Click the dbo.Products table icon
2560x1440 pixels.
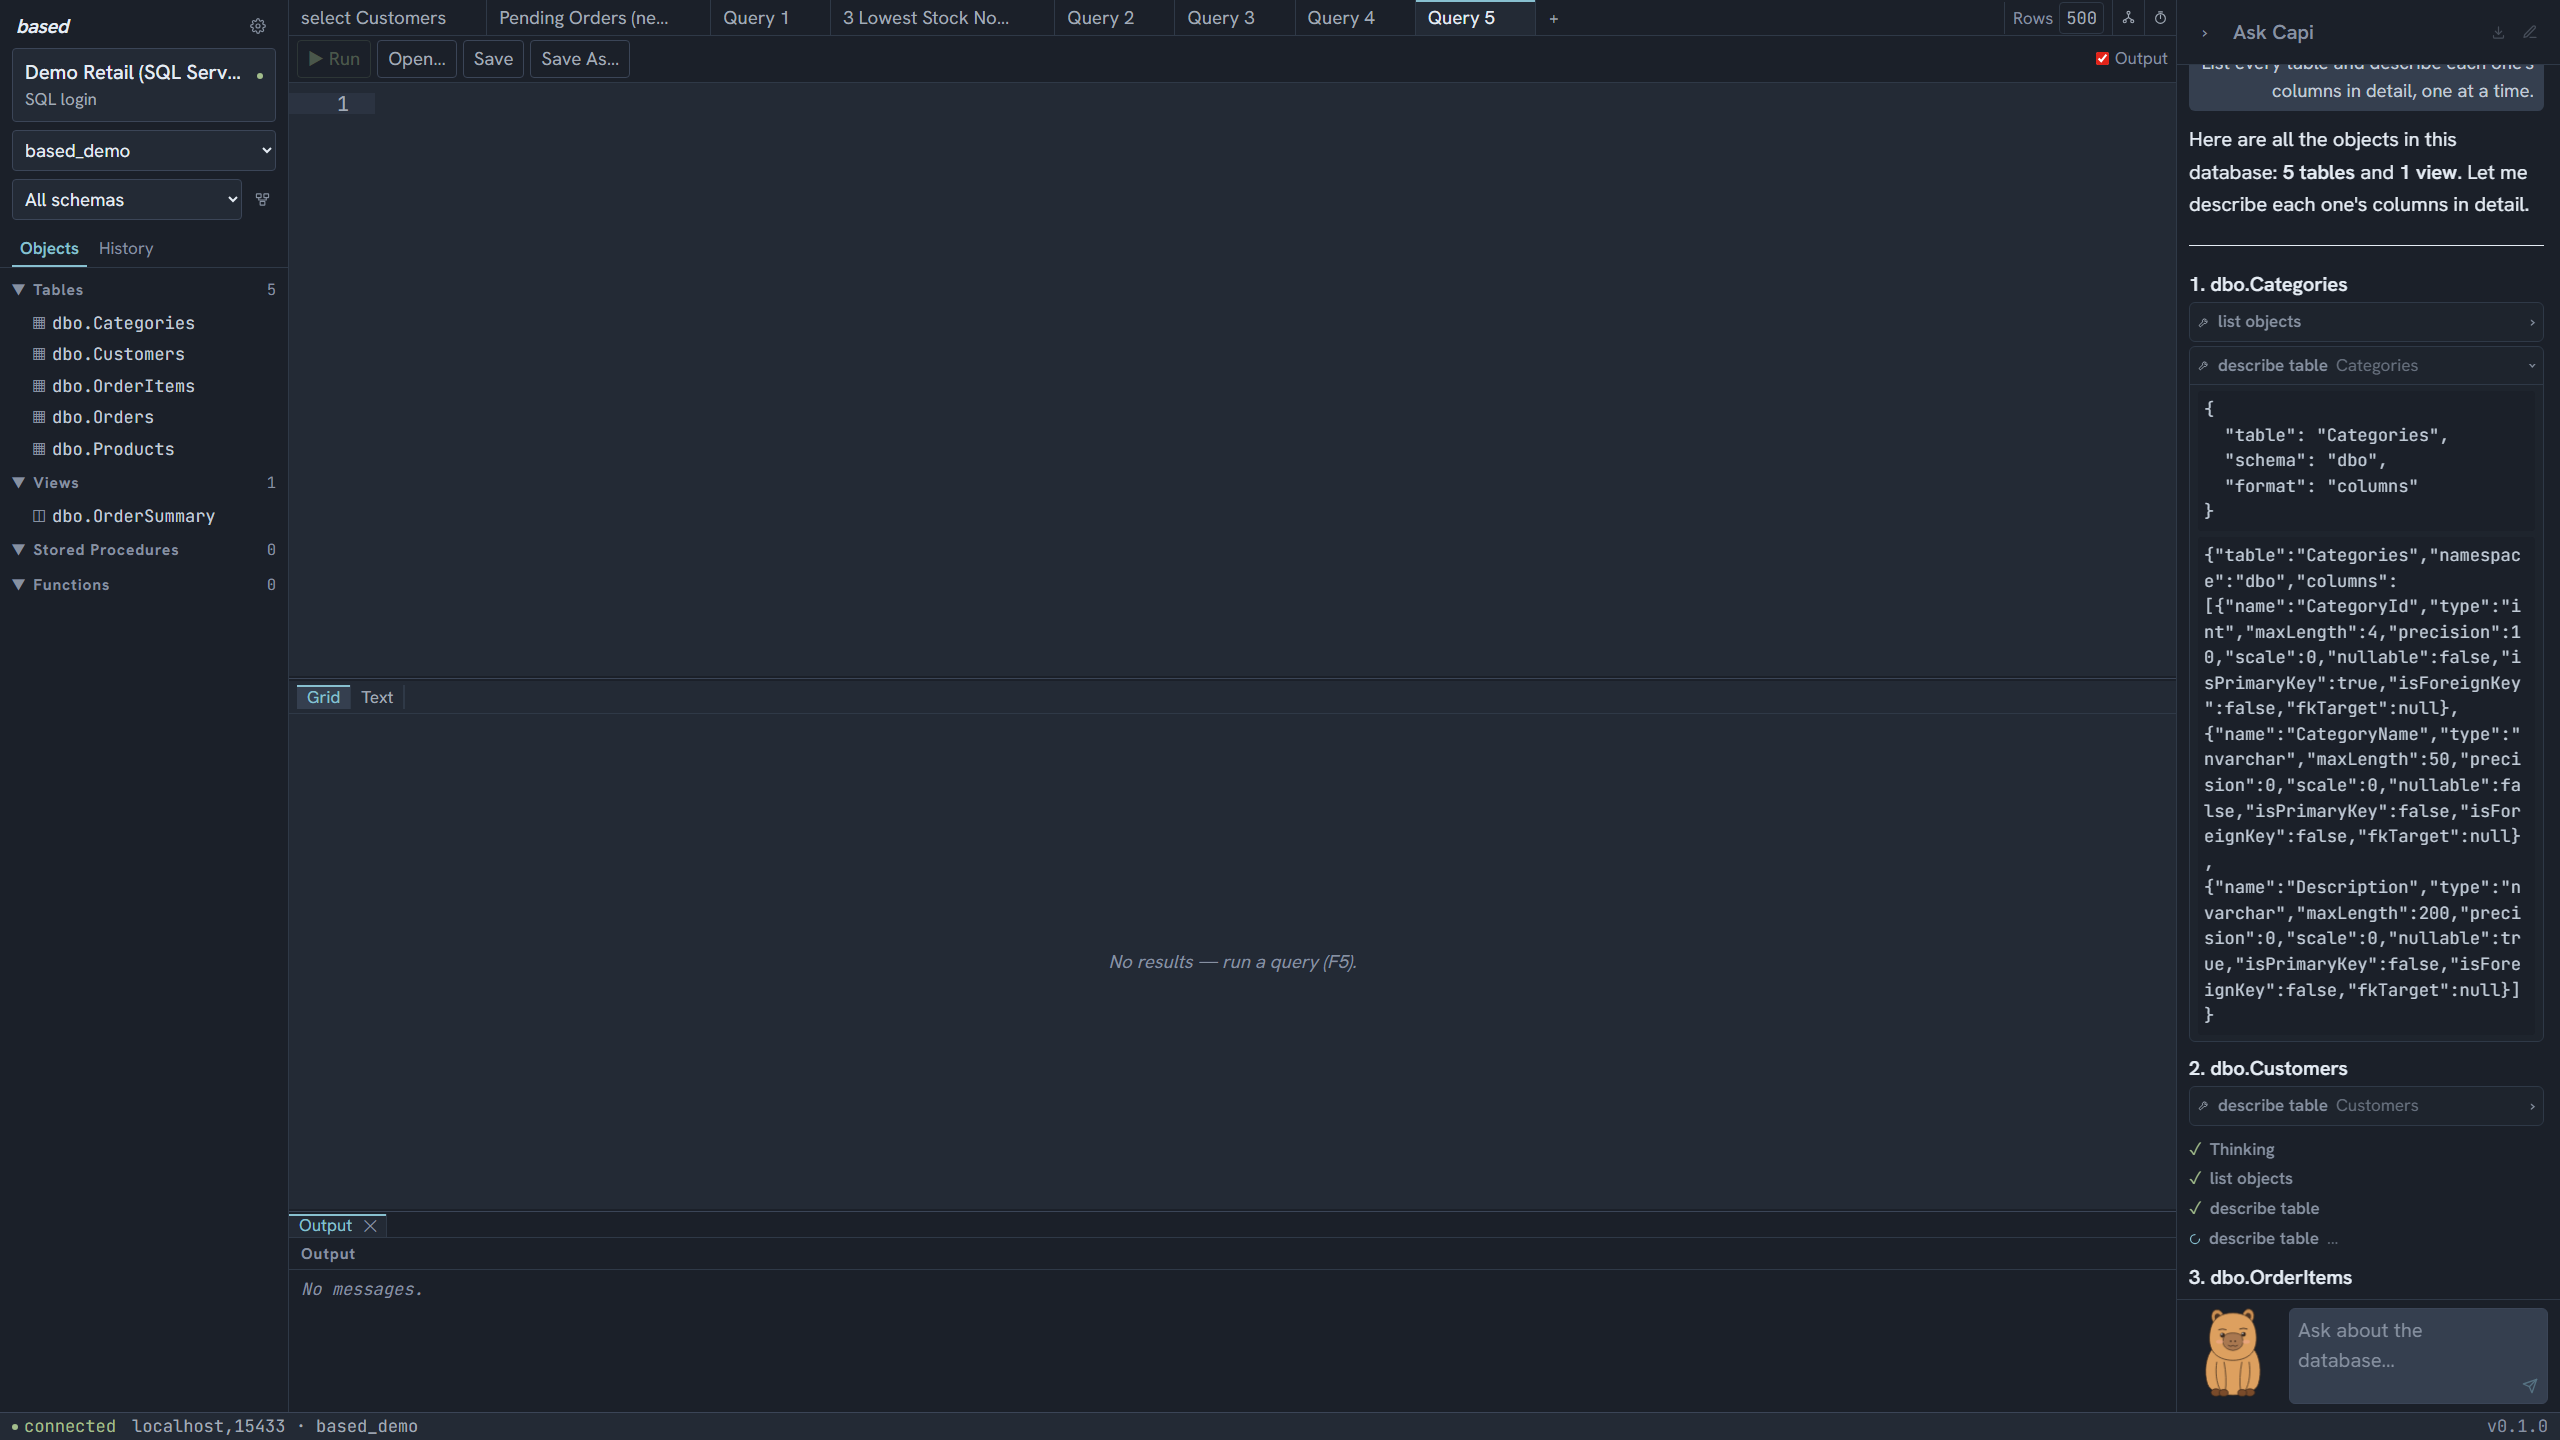(39, 449)
